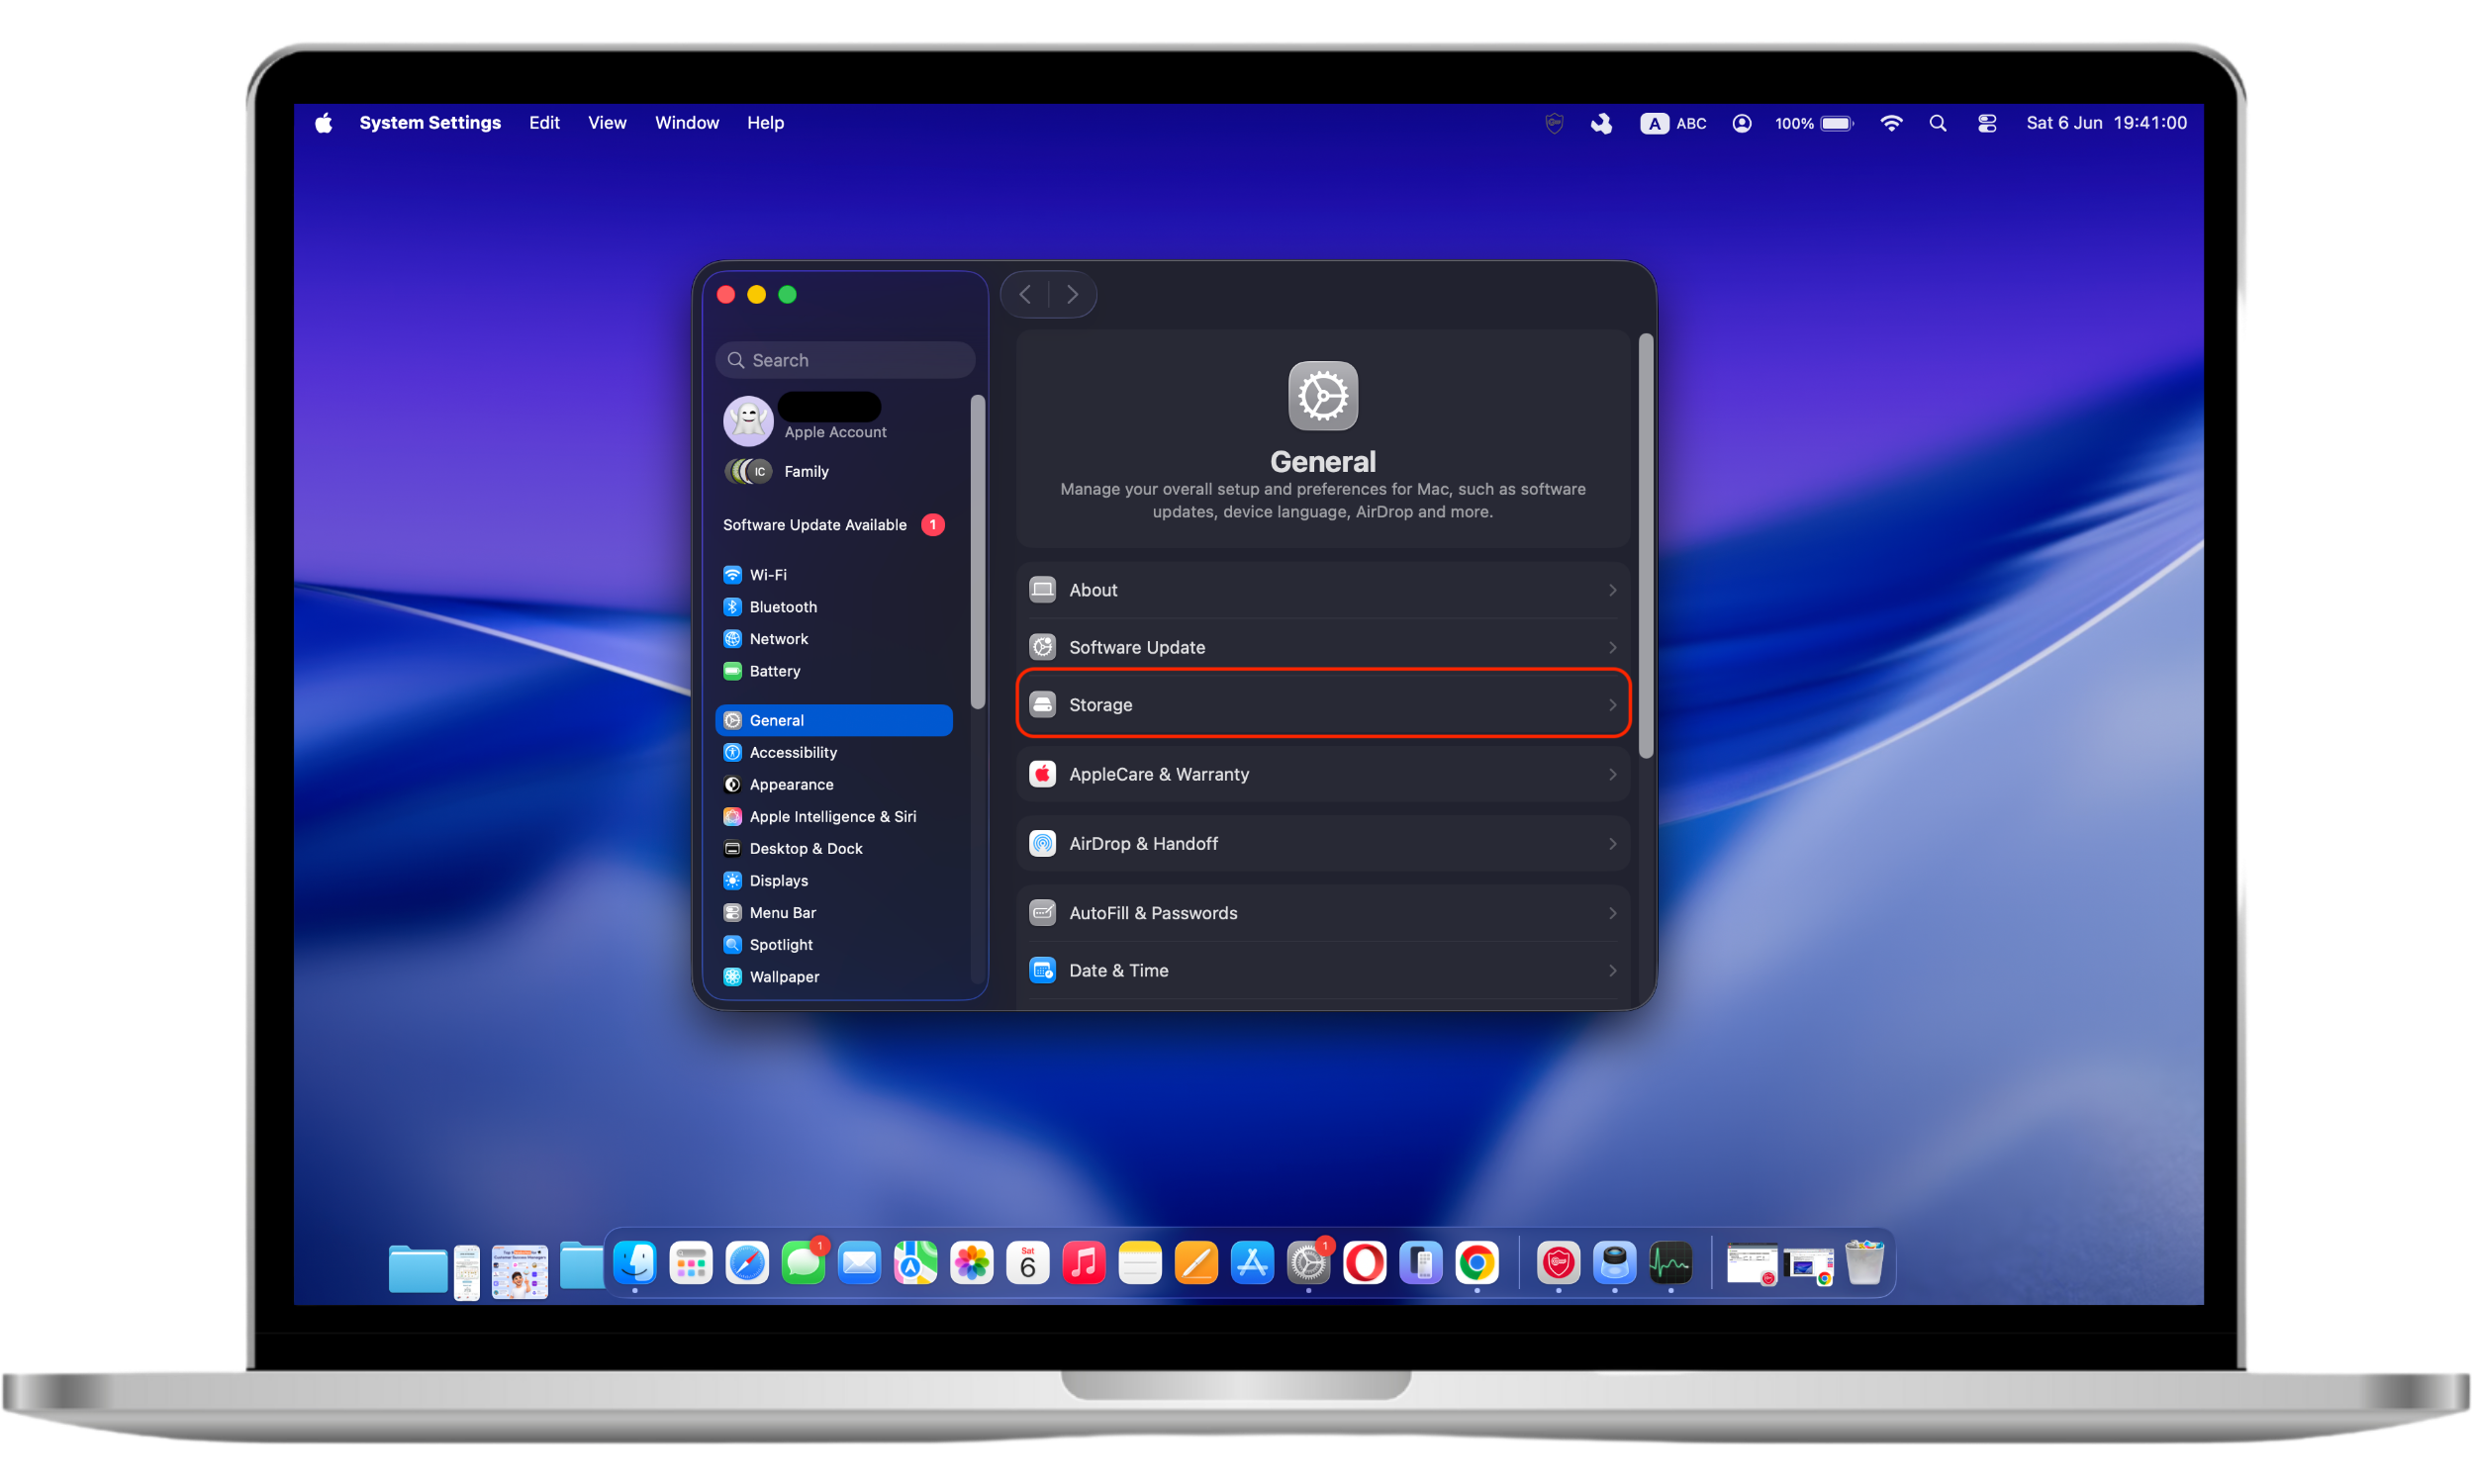Open Maps app from the Dock
2474x1484 pixels.
click(915, 1263)
